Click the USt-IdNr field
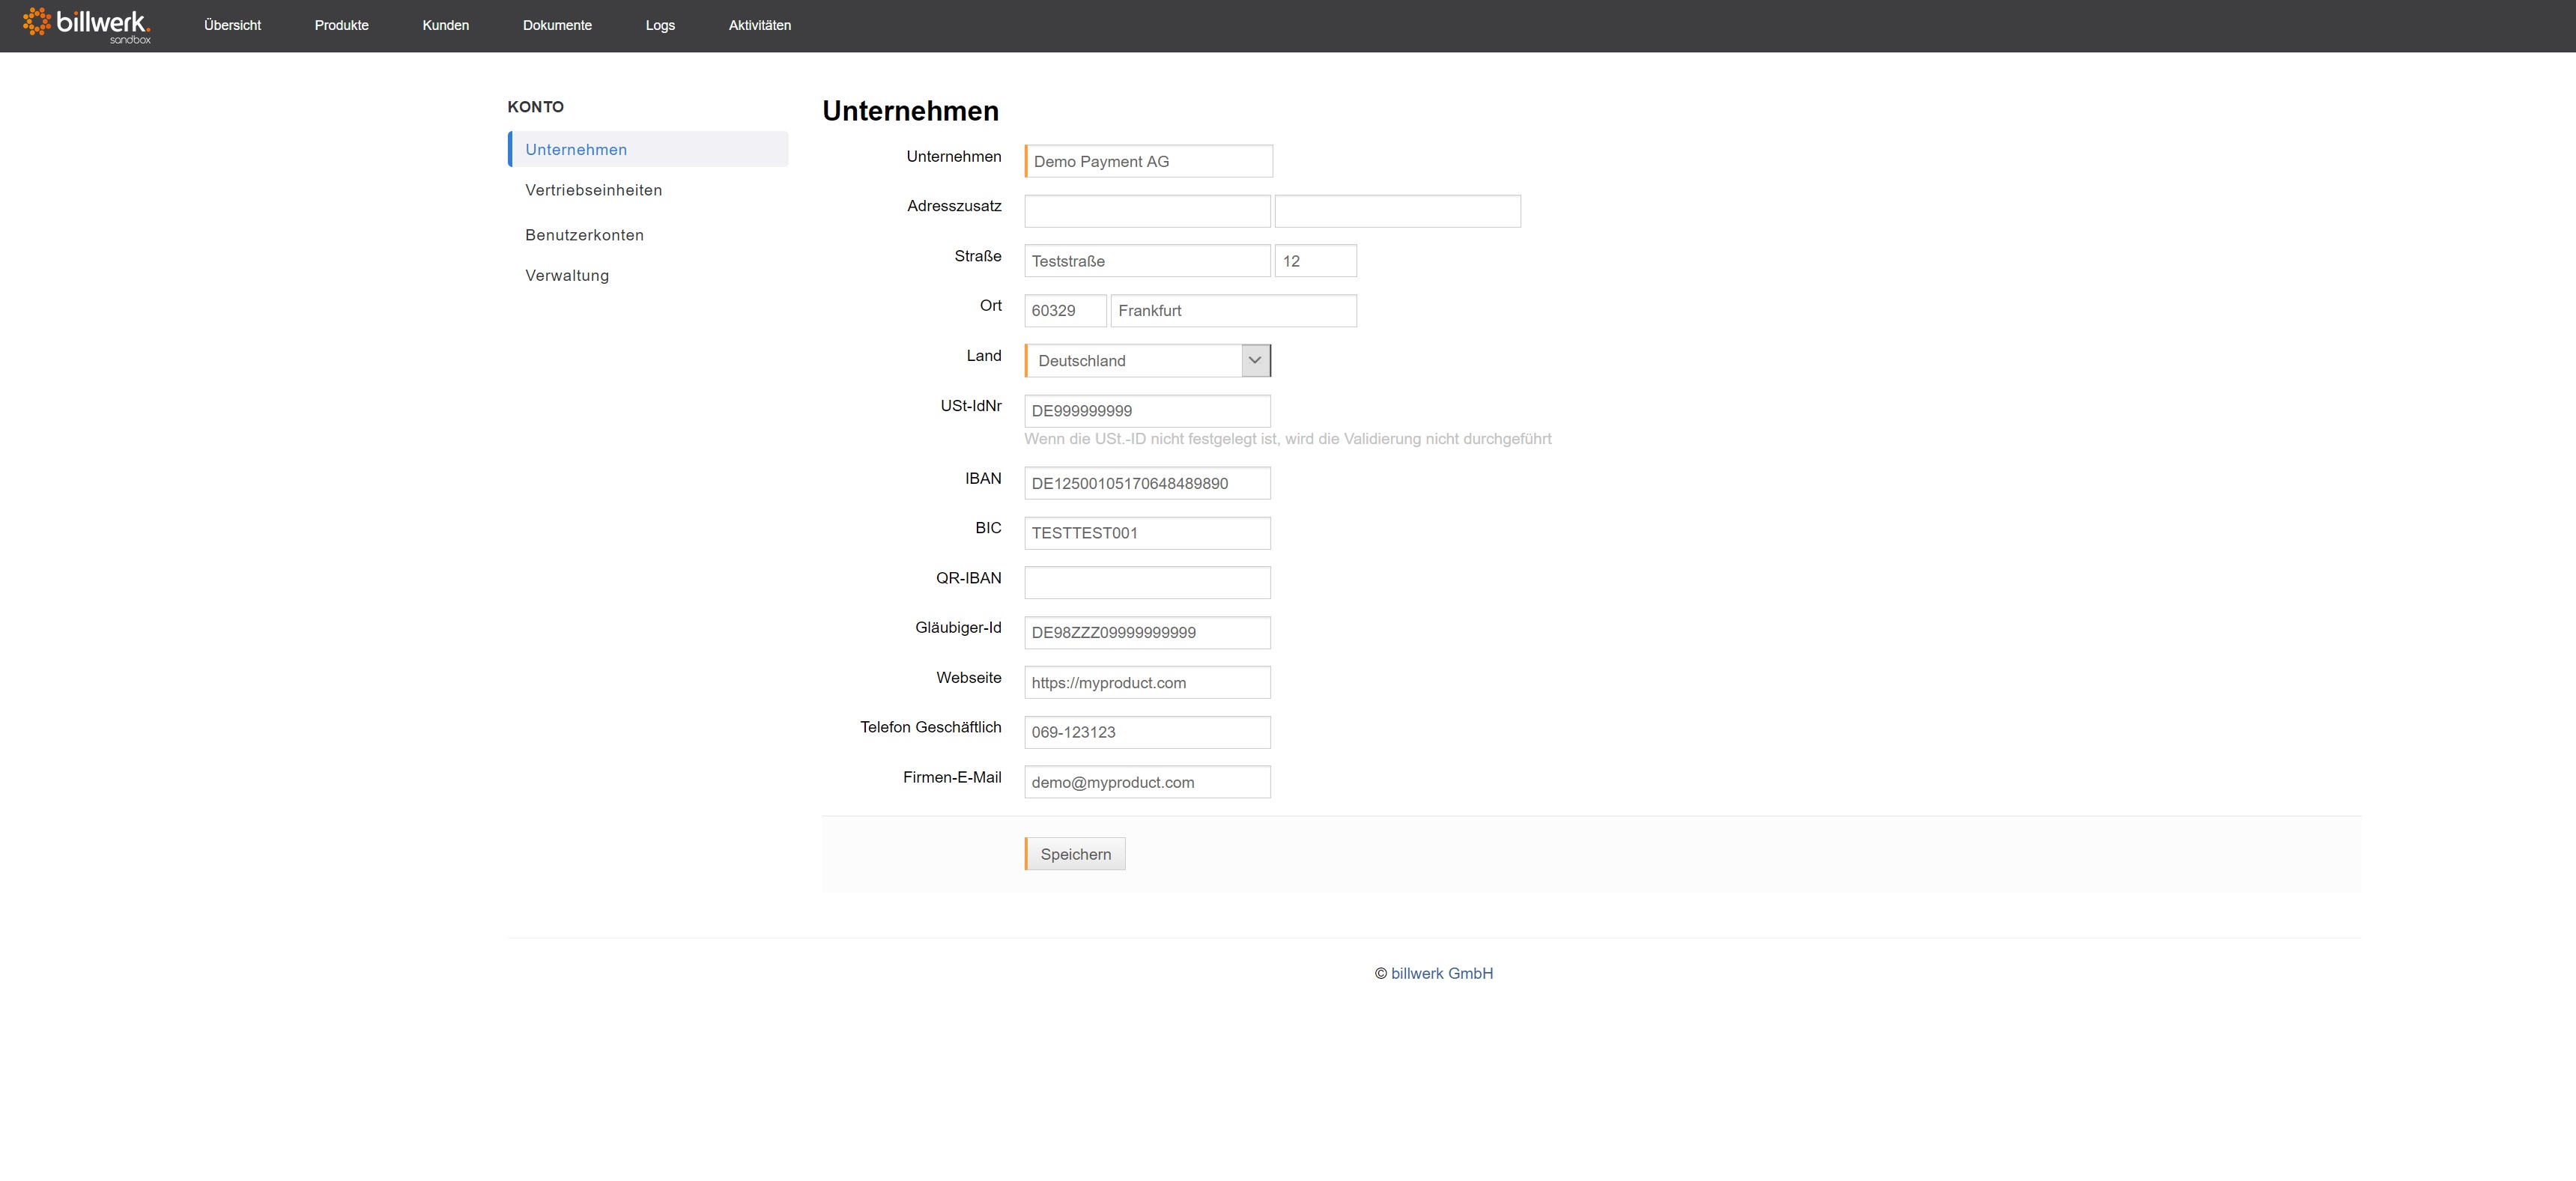The width and height of the screenshot is (2576, 1181). pos(1147,411)
